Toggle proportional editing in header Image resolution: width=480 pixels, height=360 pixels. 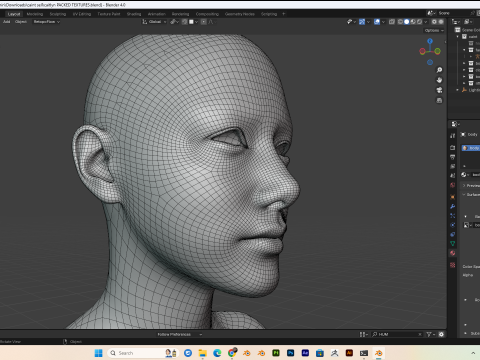[x=204, y=22]
